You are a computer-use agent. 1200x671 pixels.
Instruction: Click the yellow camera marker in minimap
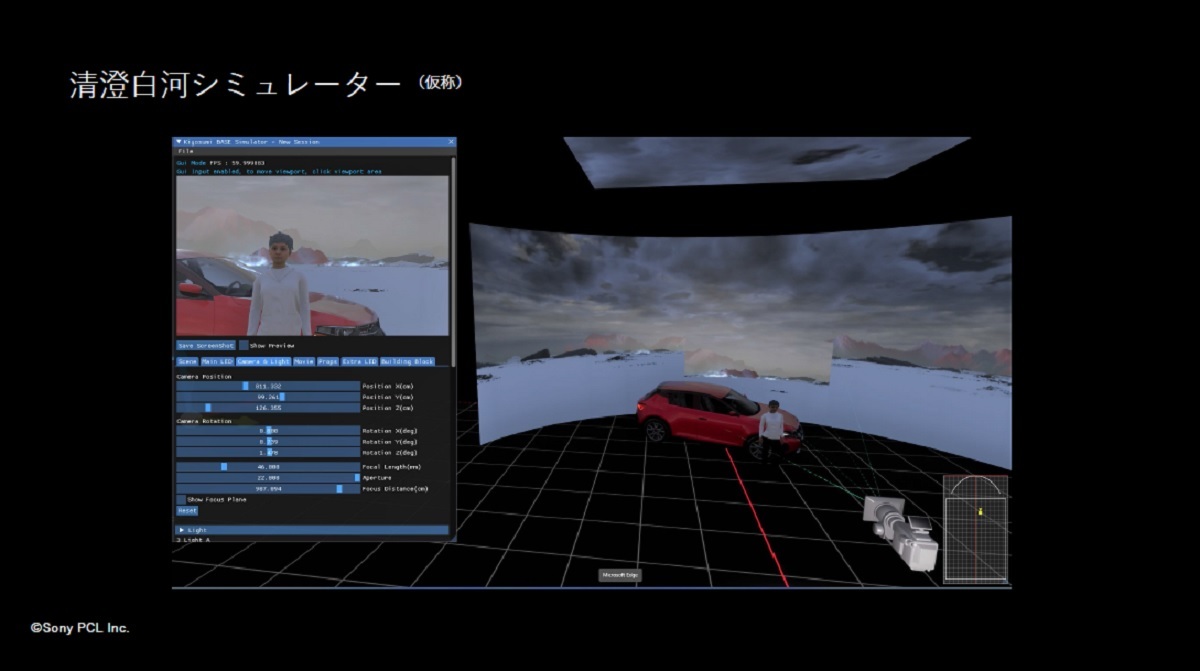pyautogui.click(x=981, y=512)
